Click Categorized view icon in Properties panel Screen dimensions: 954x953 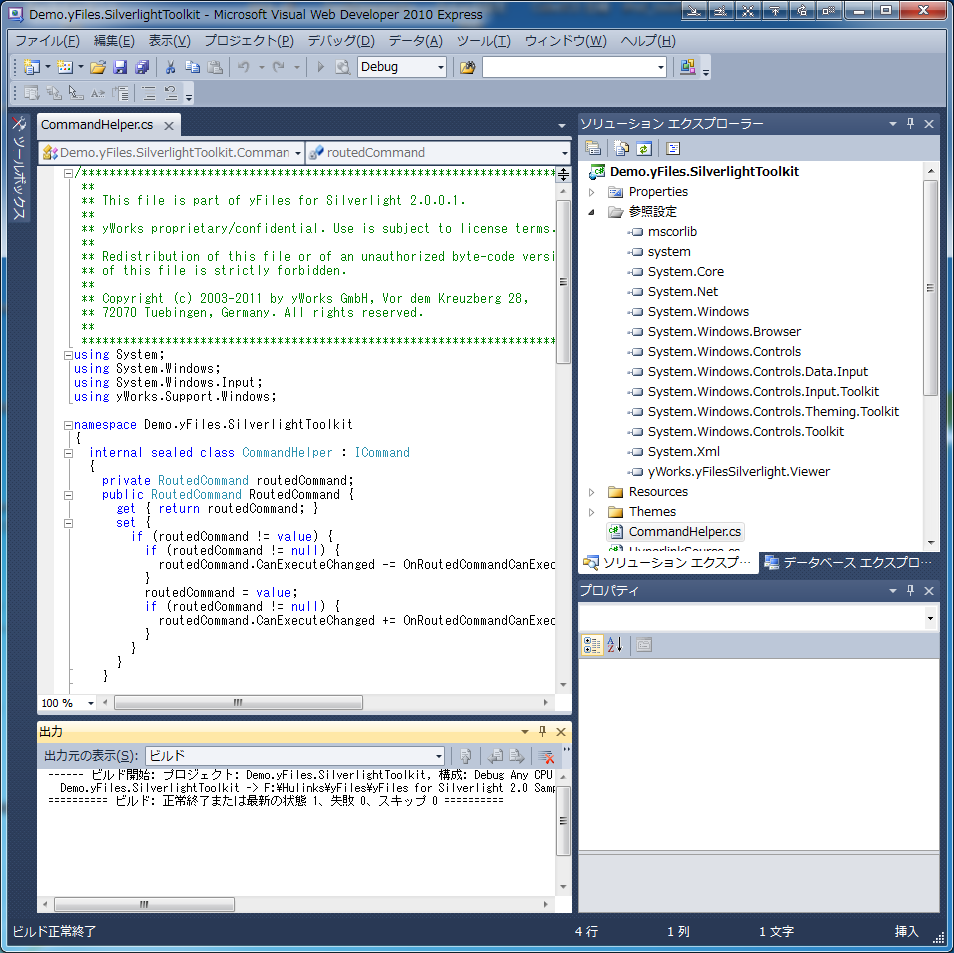592,644
